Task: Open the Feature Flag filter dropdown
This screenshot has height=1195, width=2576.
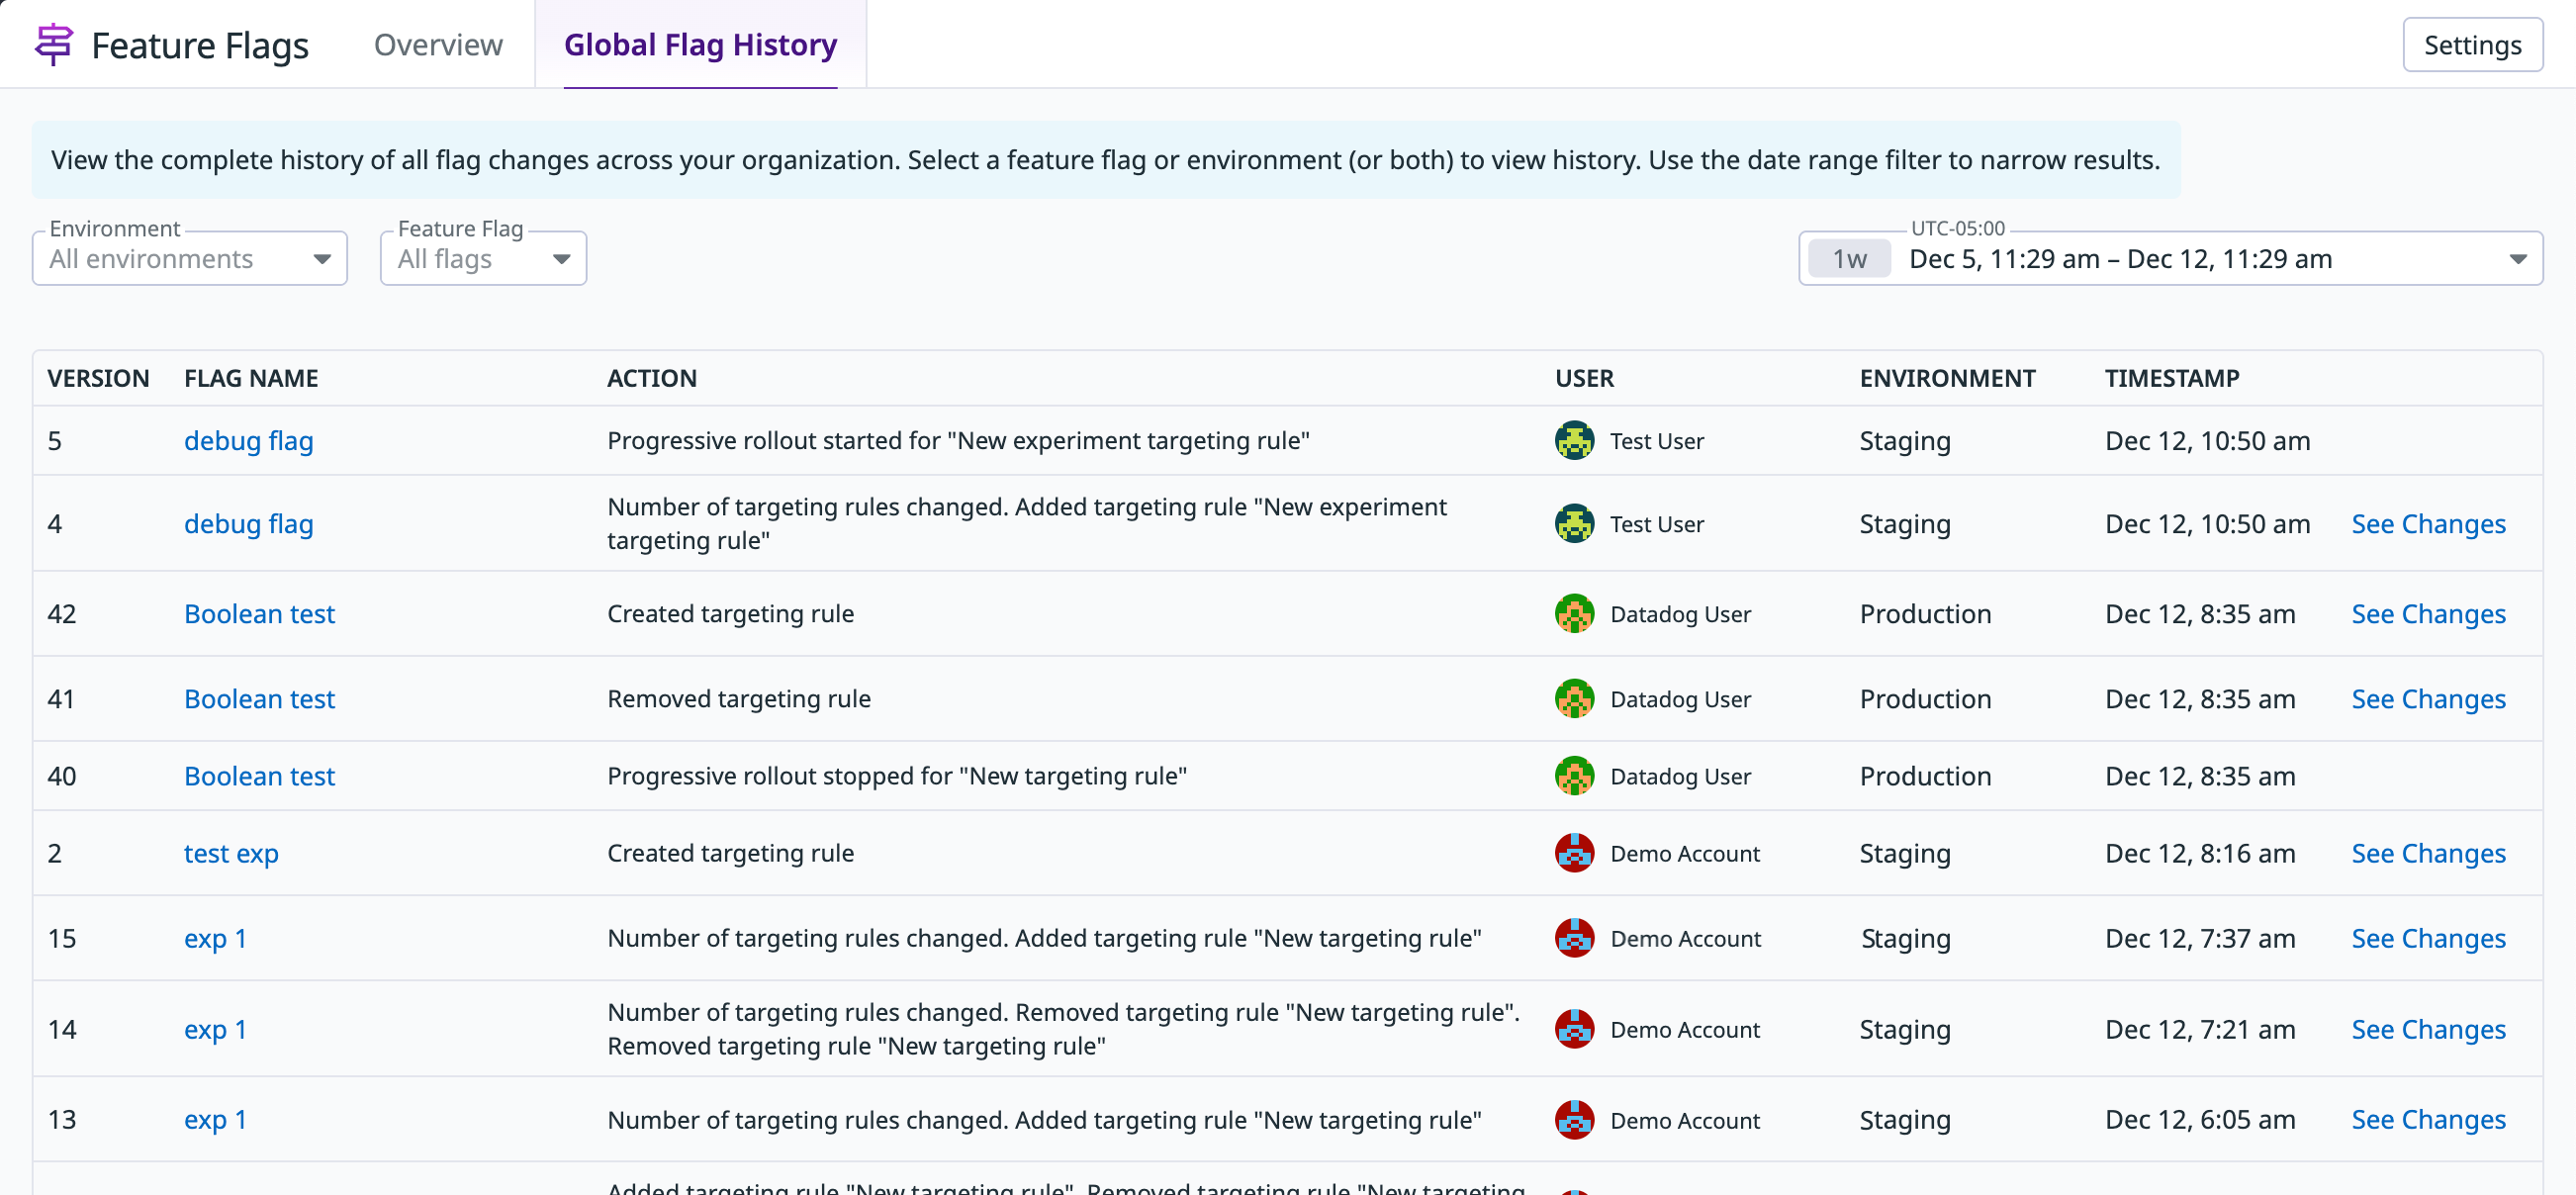Action: (x=483, y=259)
